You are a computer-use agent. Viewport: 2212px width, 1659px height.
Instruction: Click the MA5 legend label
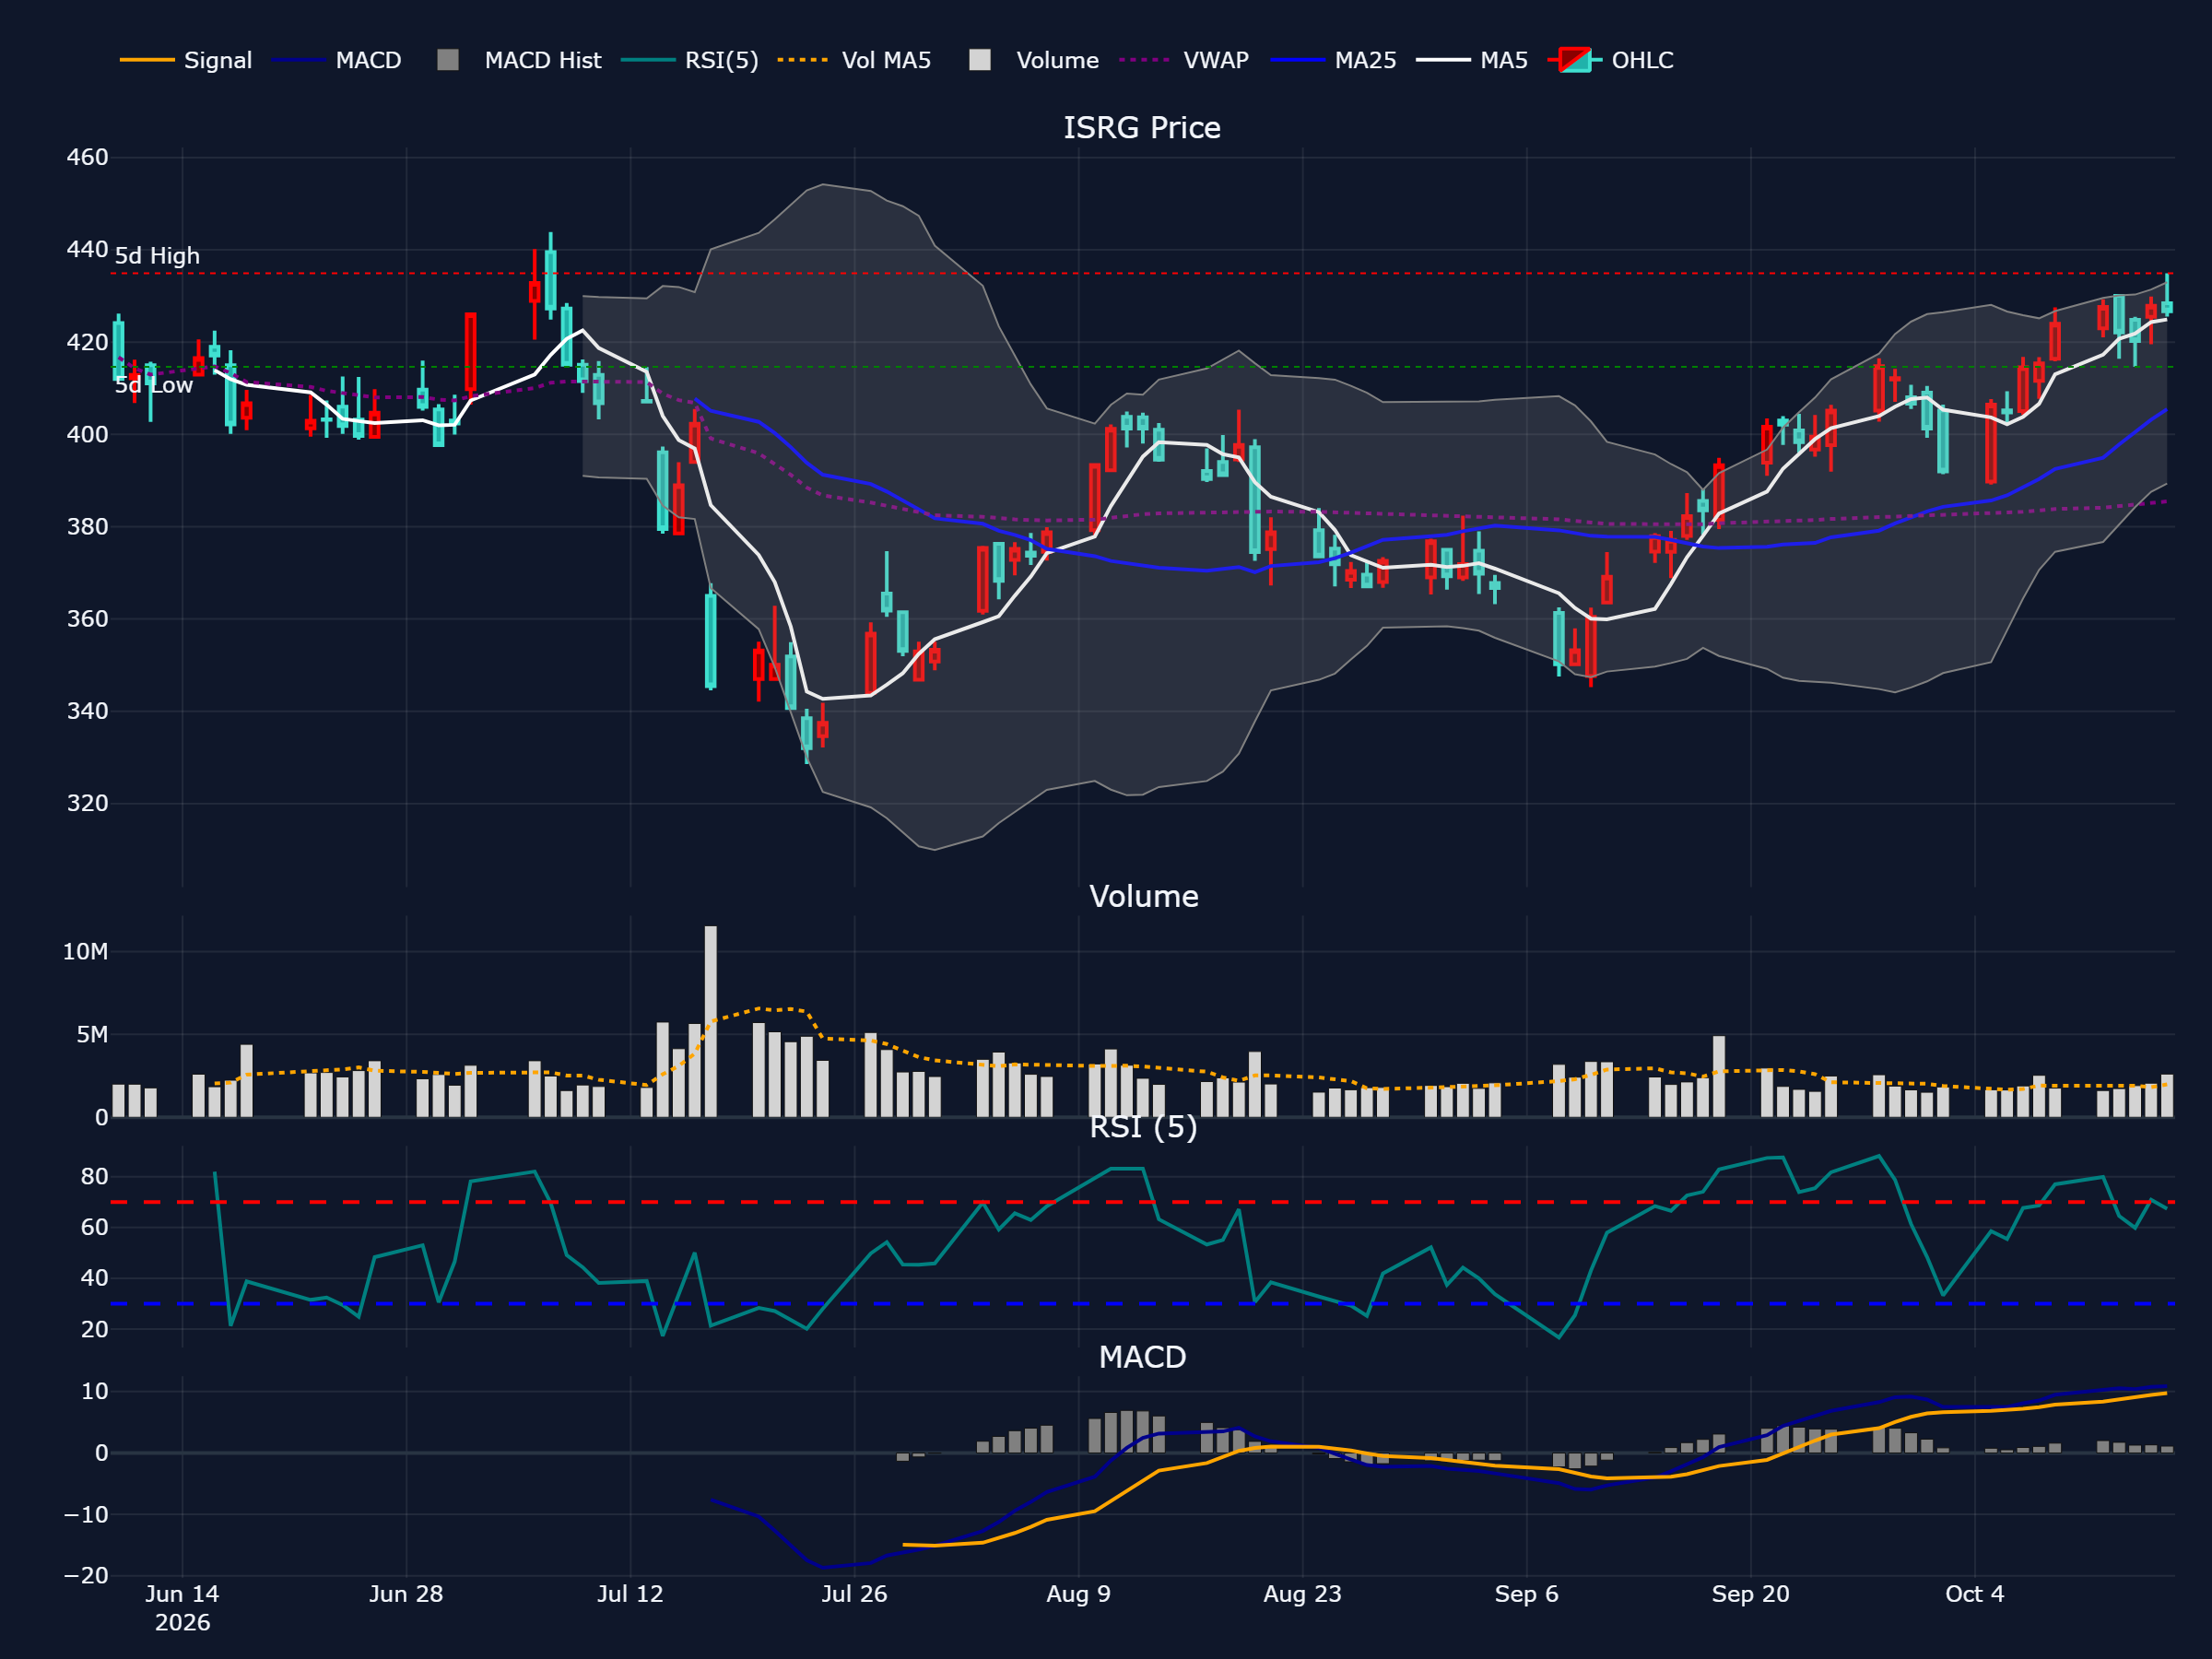[x=1504, y=60]
